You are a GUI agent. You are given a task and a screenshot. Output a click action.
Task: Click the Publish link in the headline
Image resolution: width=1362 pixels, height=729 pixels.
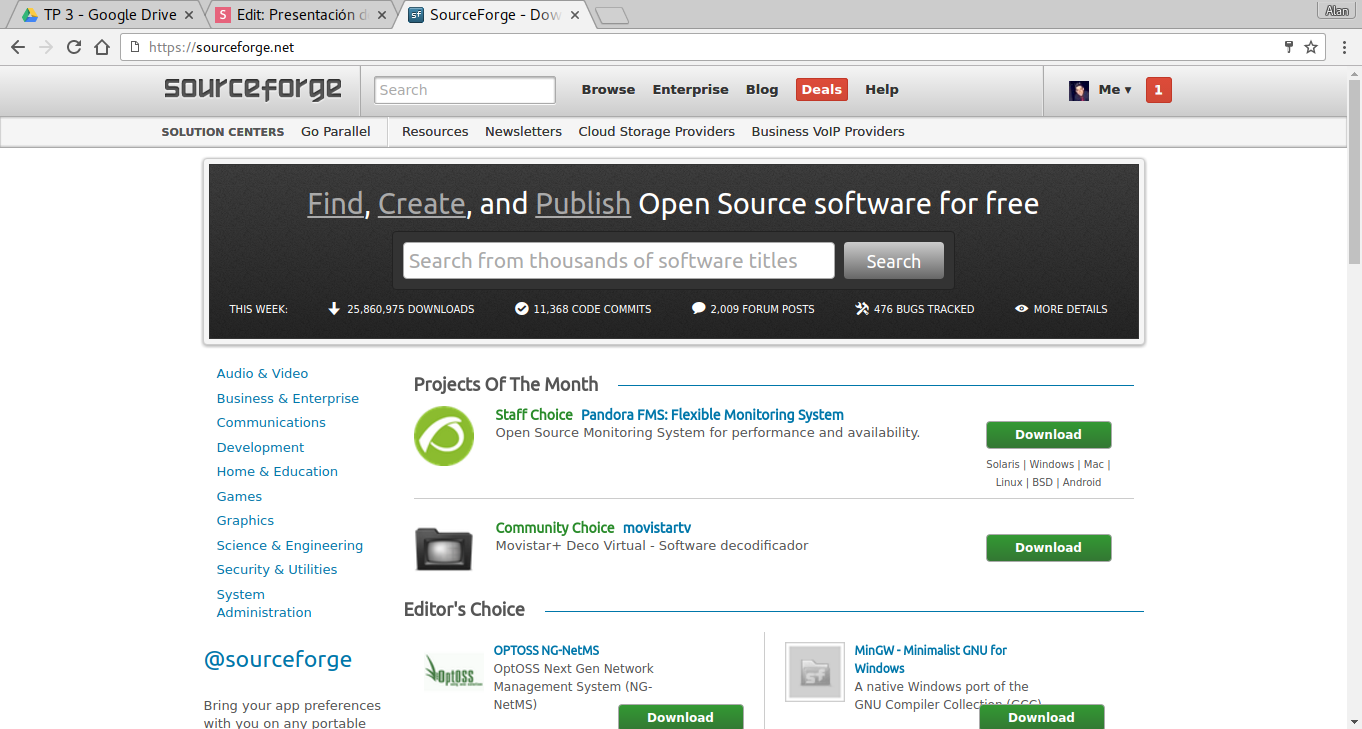point(583,204)
